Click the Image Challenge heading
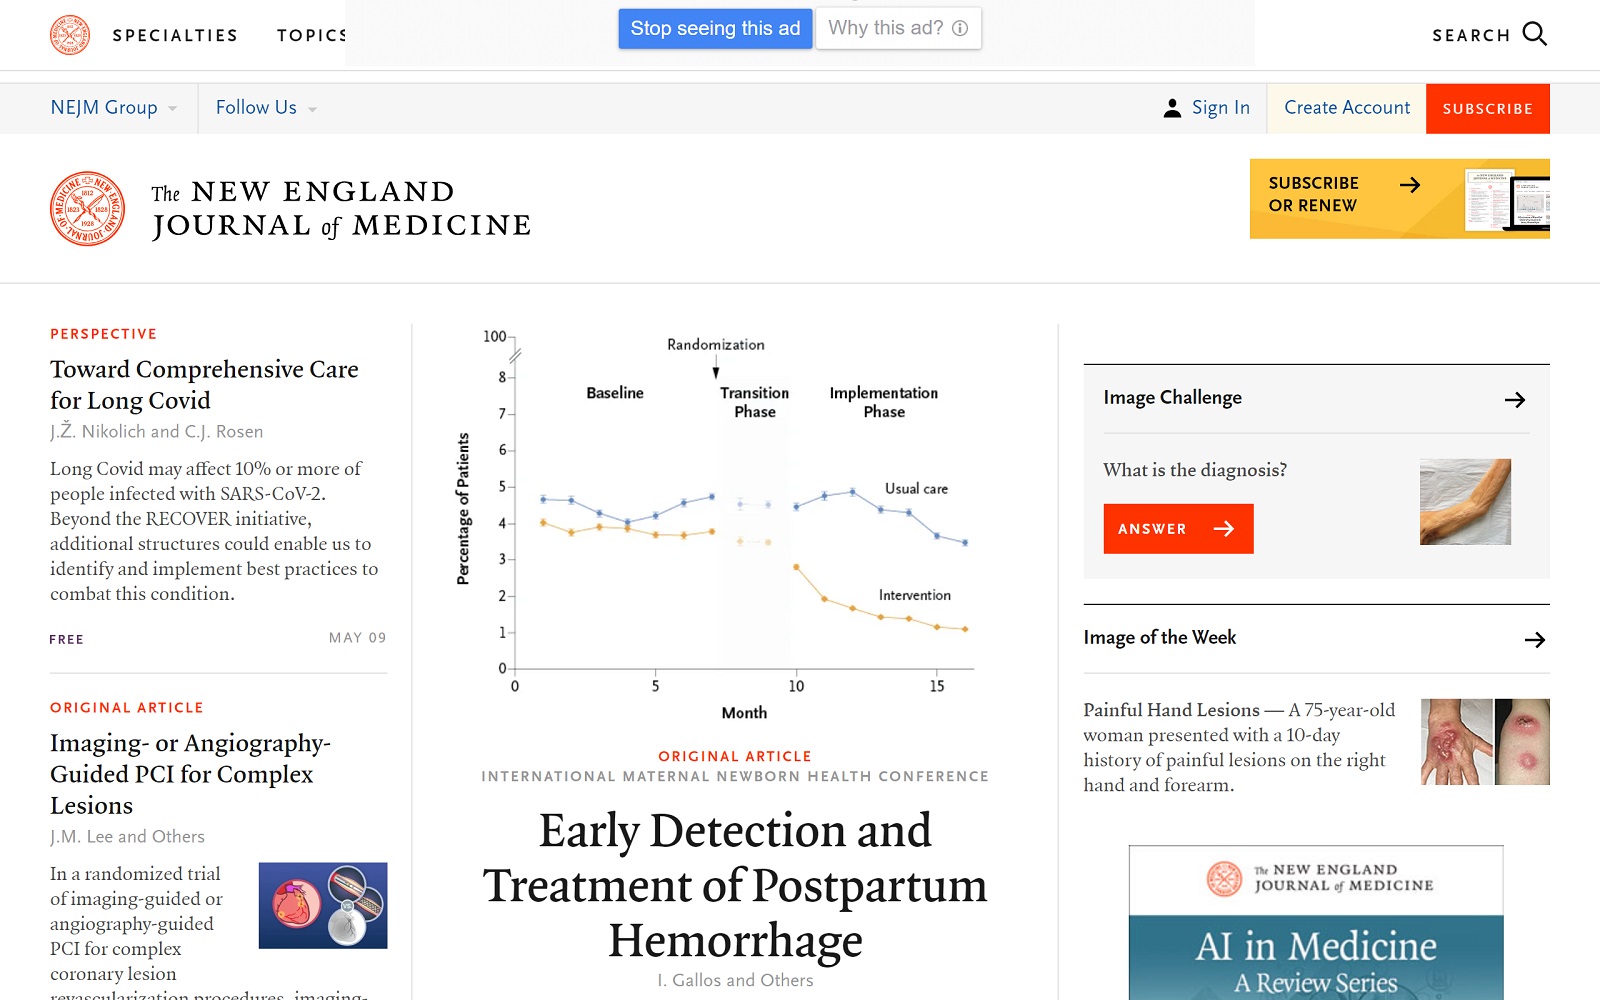The image size is (1600, 1000). [1172, 398]
